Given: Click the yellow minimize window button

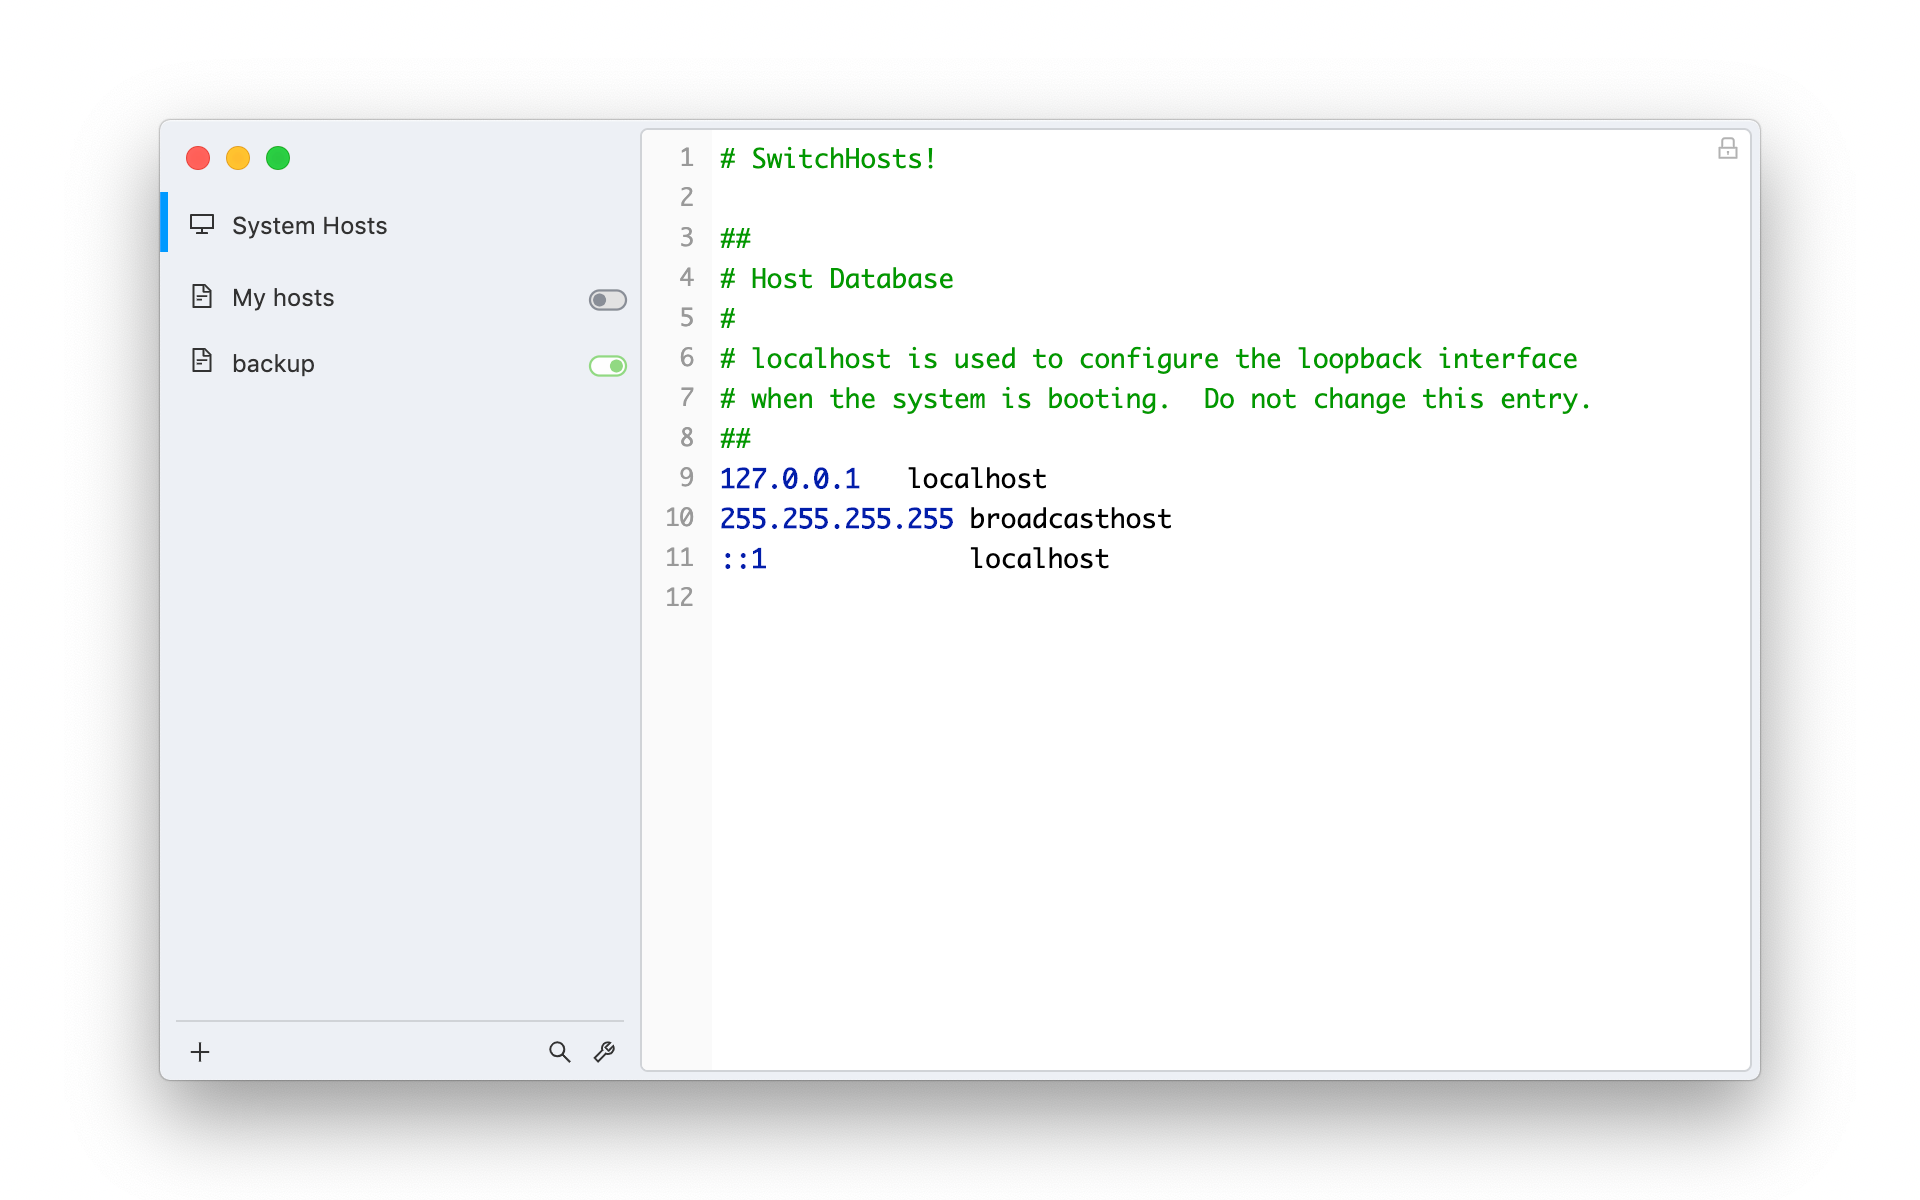Looking at the screenshot, I should pos(238,158).
